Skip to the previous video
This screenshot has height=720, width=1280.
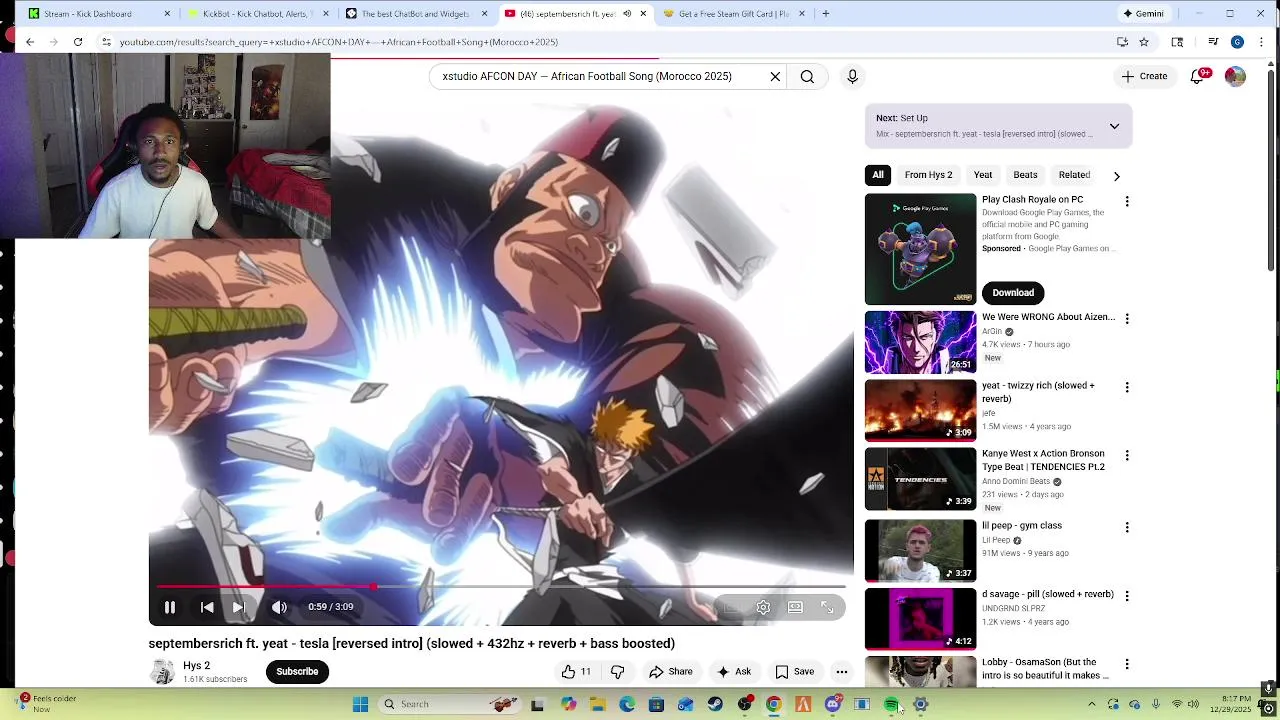click(207, 607)
